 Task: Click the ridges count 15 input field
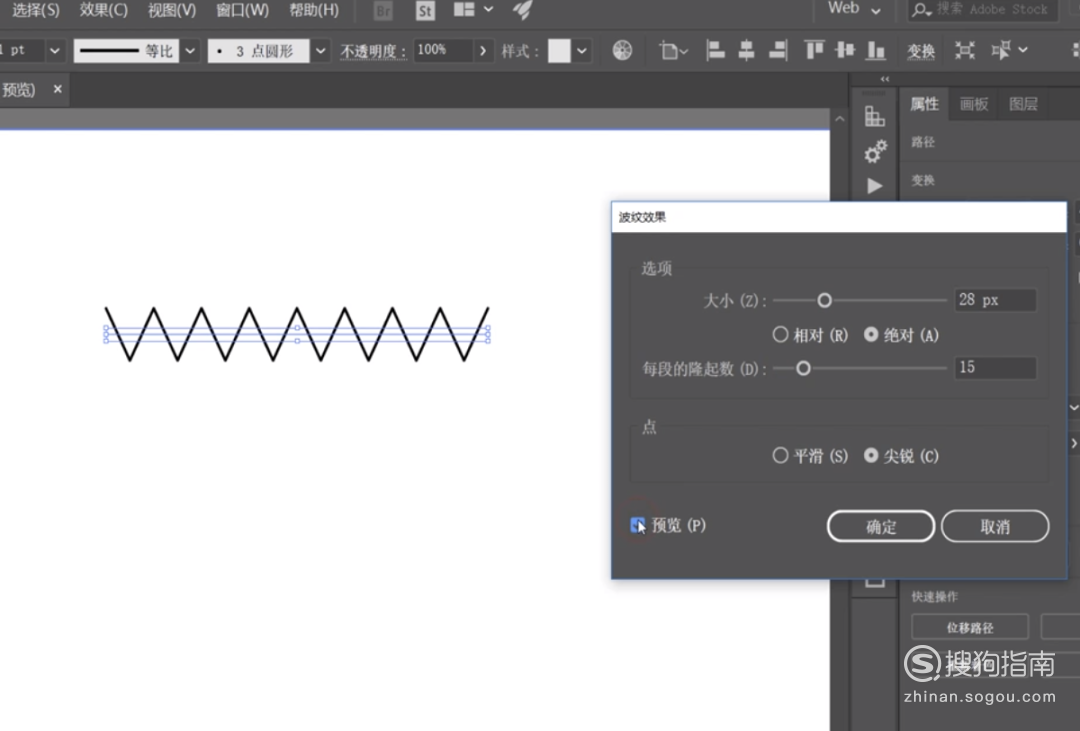click(995, 368)
